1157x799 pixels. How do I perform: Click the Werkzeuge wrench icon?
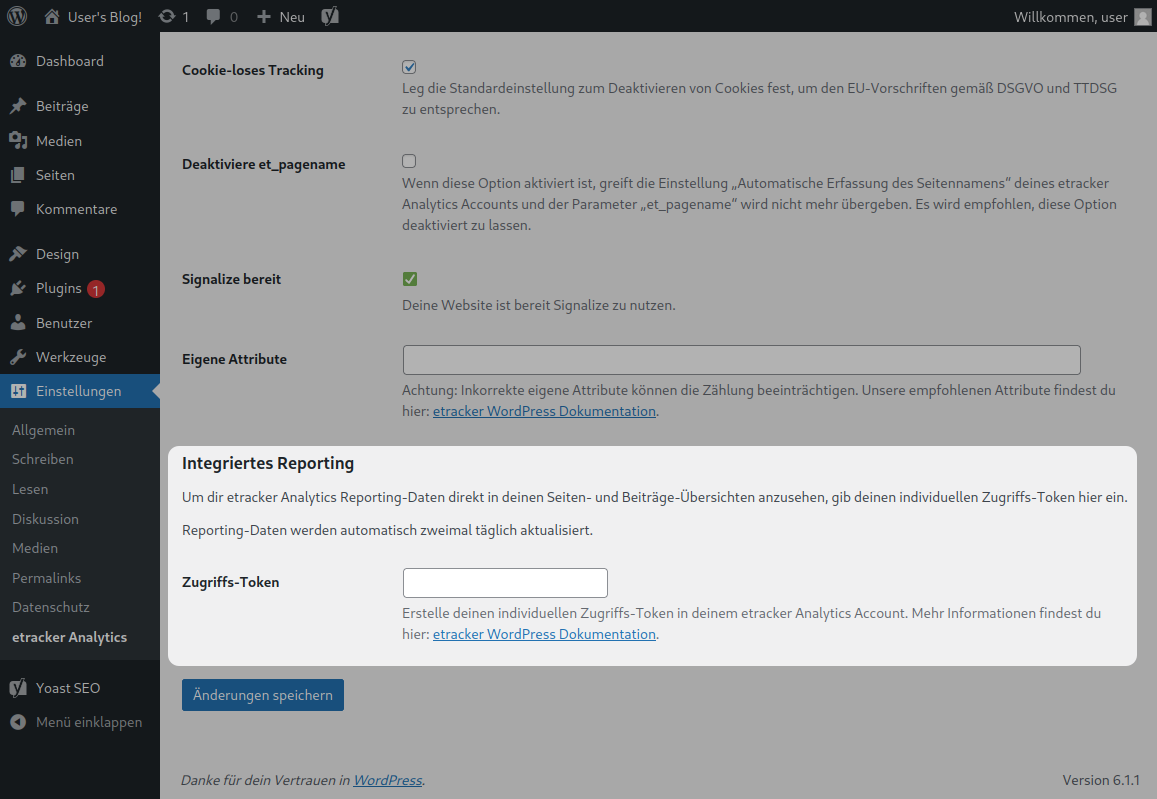(x=18, y=357)
